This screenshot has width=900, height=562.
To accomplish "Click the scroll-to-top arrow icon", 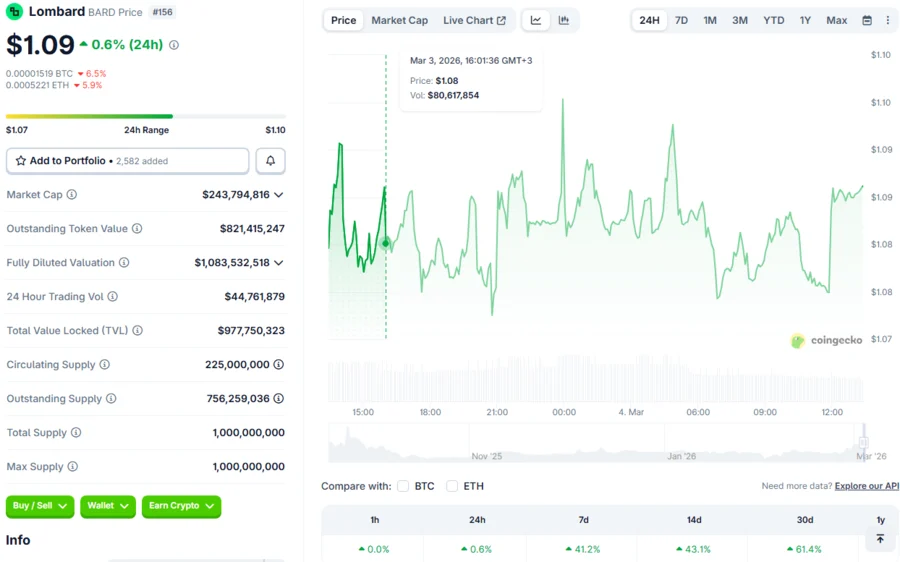I will click(880, 539).
